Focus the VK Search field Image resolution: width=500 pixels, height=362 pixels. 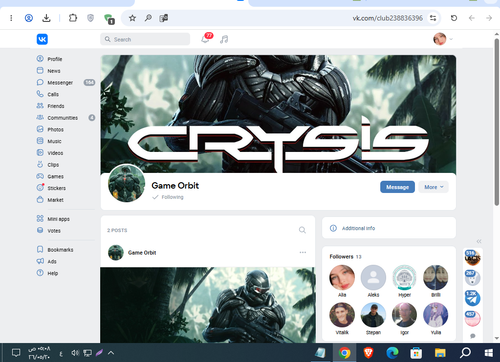click(x=145, y=39)
